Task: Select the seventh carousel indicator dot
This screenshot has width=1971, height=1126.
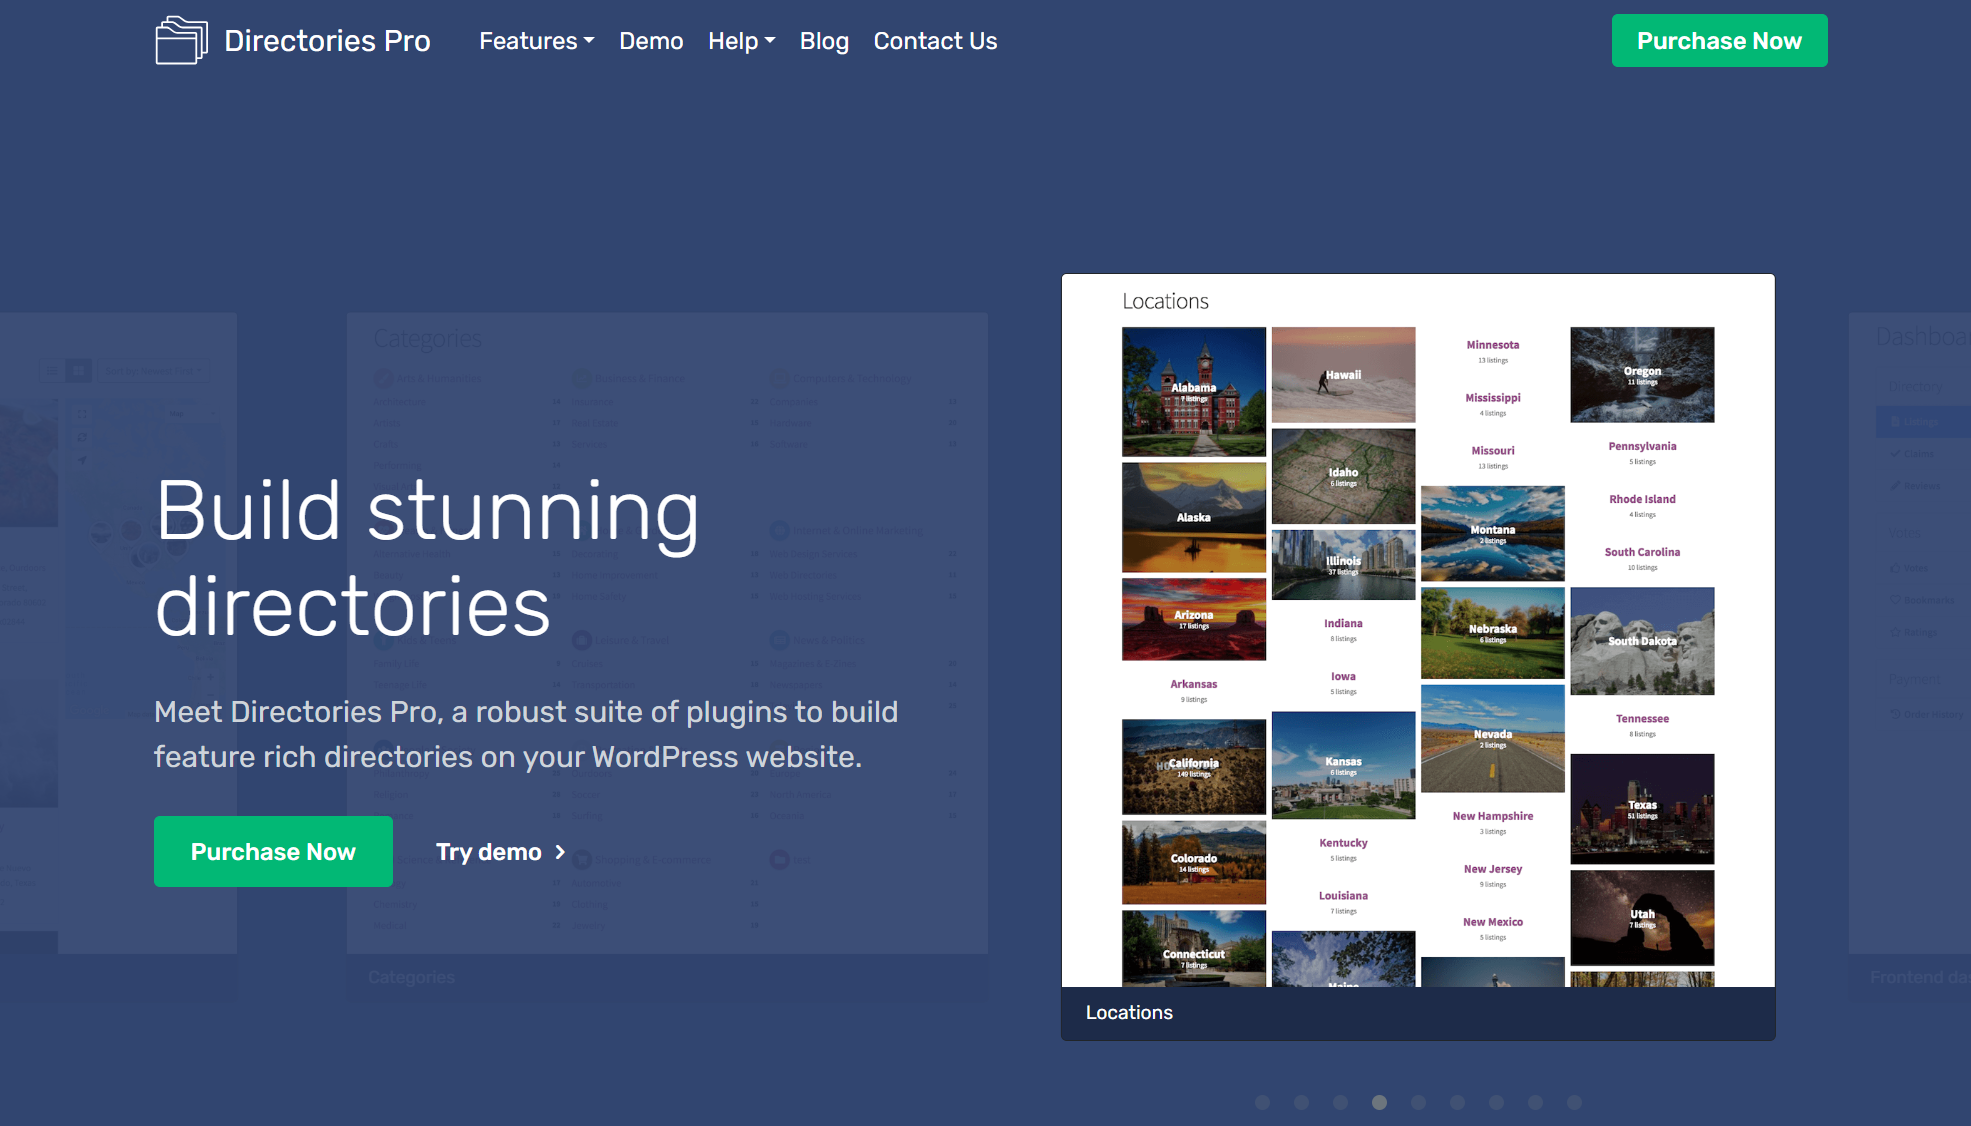Action: [1497, 1102]
